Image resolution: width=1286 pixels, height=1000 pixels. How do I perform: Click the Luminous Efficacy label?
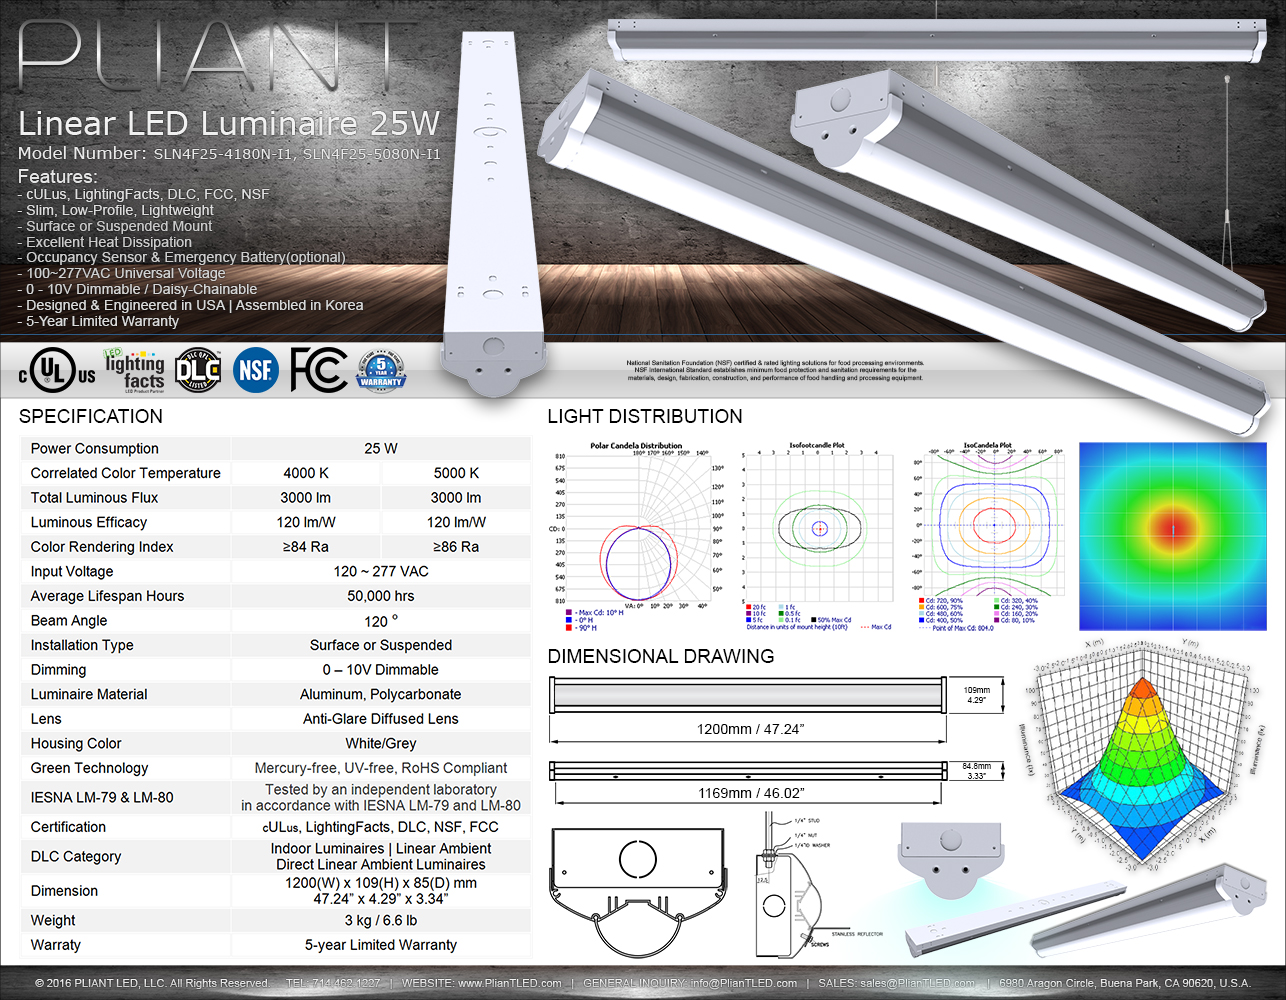tap(89, 522)
